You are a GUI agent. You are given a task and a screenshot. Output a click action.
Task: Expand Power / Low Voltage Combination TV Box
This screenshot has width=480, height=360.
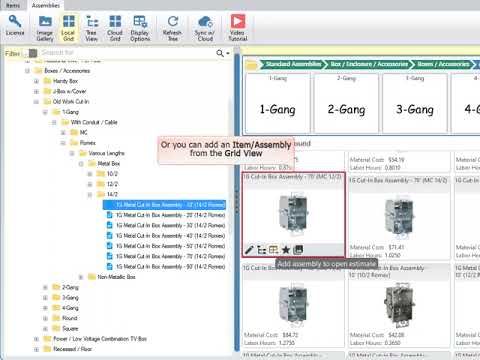pyautogui.click(x=36, y=339)
